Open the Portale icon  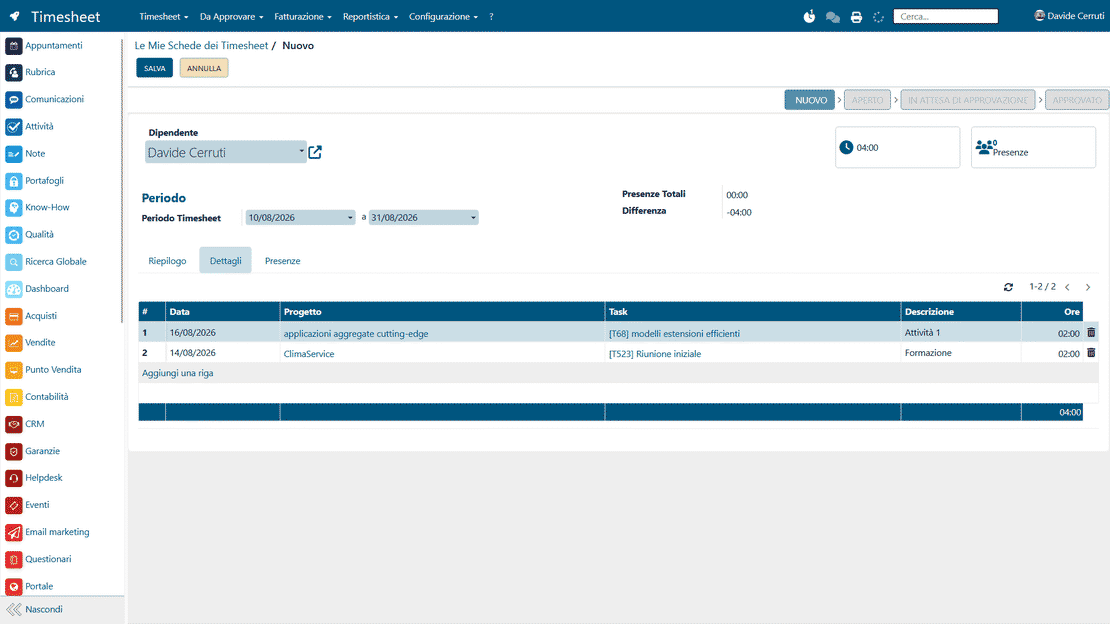coord(13,587)
